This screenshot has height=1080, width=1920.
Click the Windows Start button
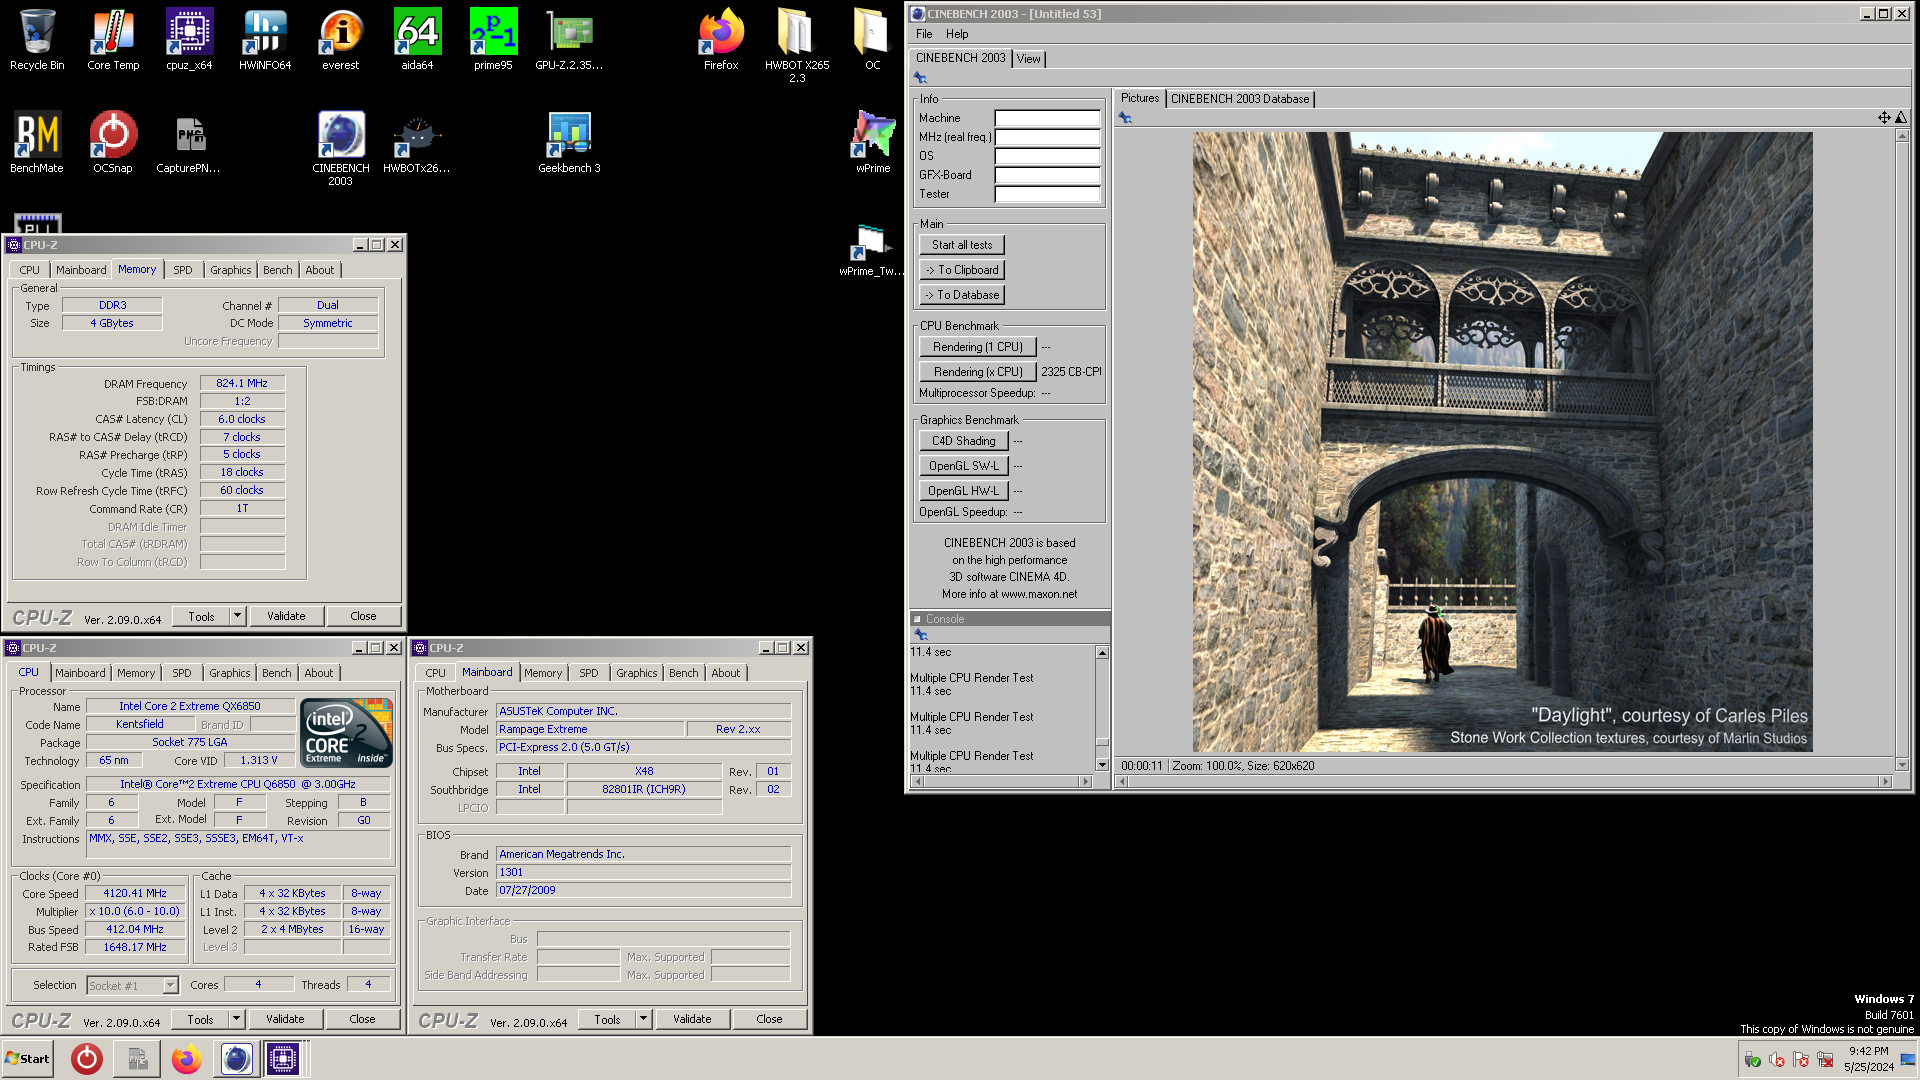pos(28,1059)
